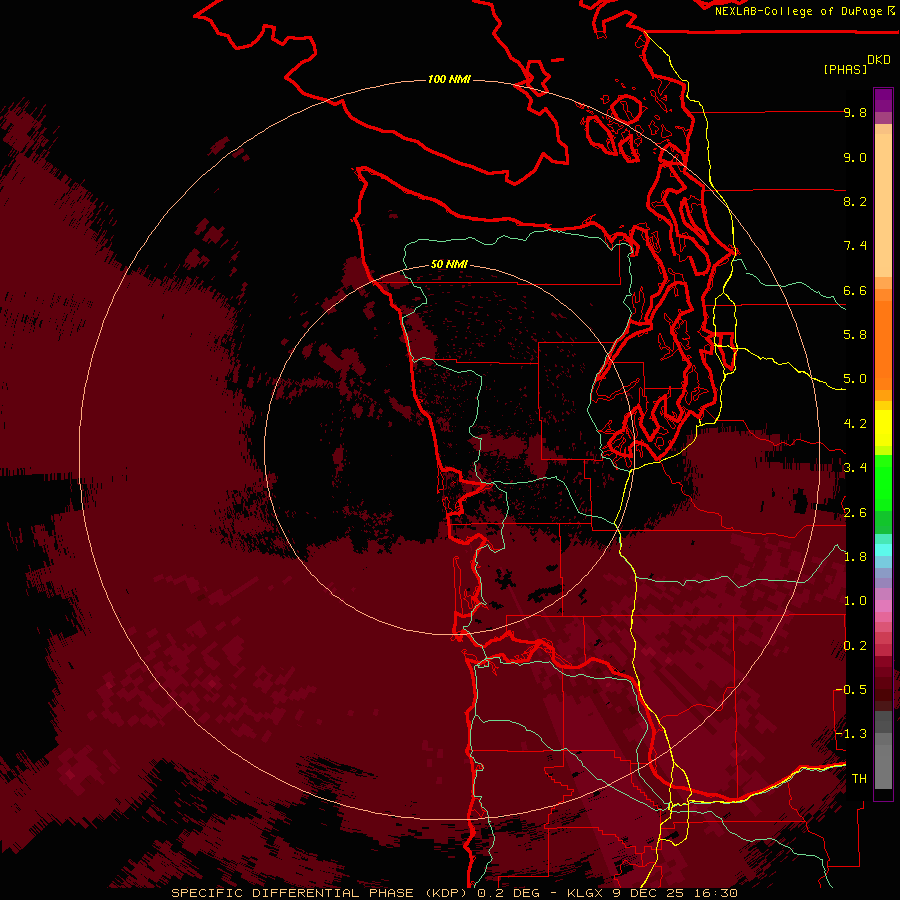Screen dimensions: 900x900
Task: Click the 5.0 value on the color scale
Action: [x=855, y=379]
